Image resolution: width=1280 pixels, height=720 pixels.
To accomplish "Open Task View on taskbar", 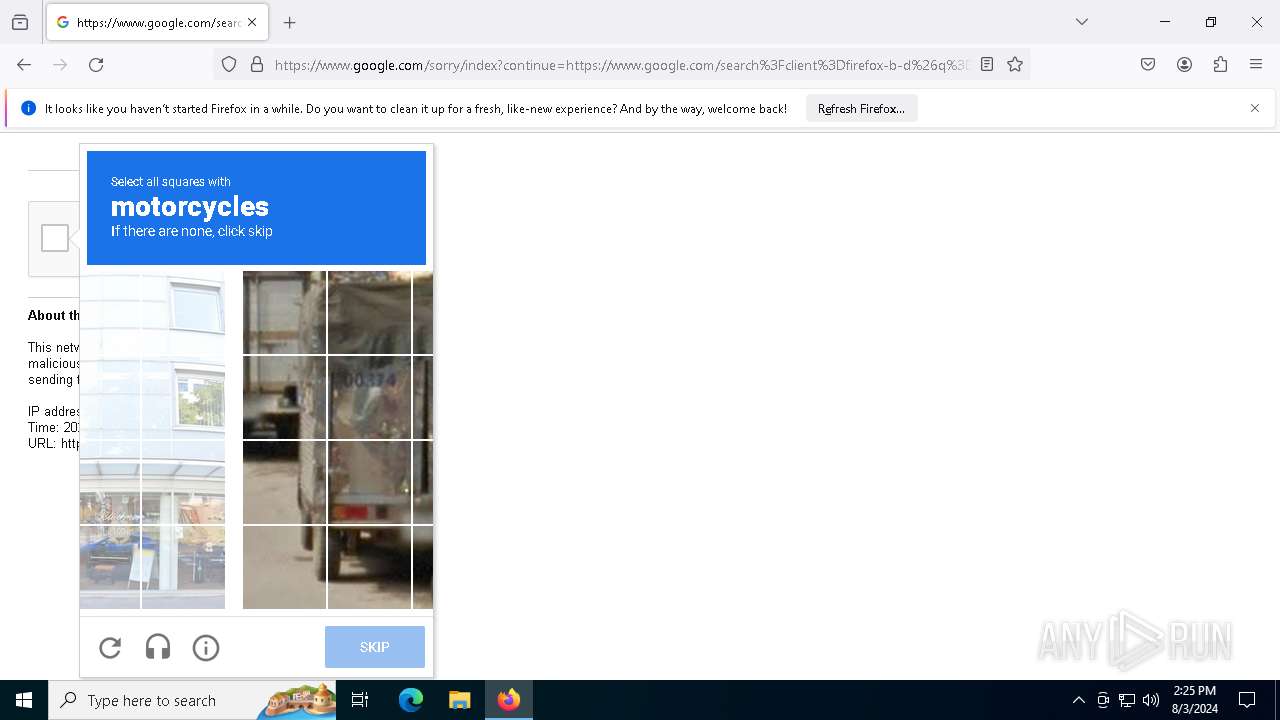I will click(360, 700).
